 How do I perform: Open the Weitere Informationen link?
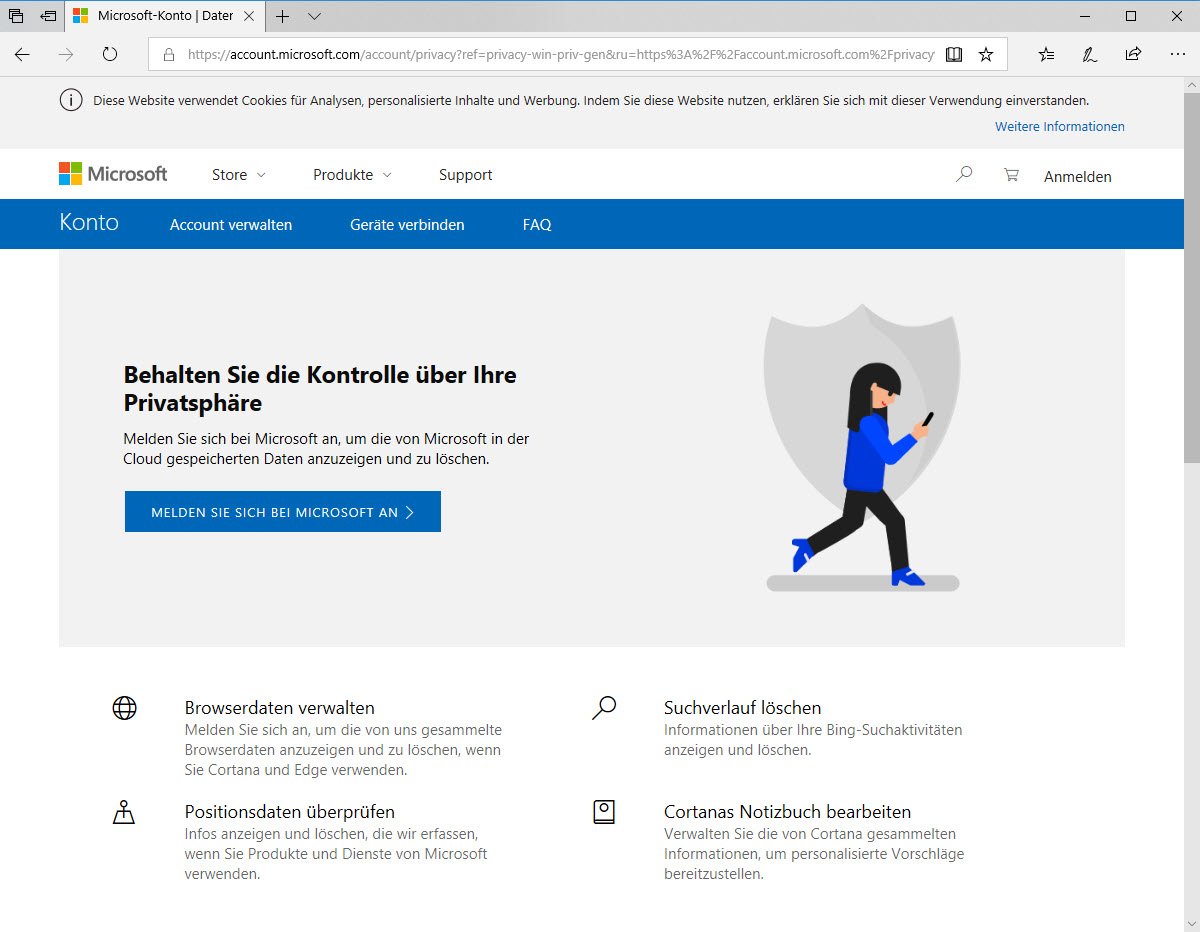pos(1059,127)
